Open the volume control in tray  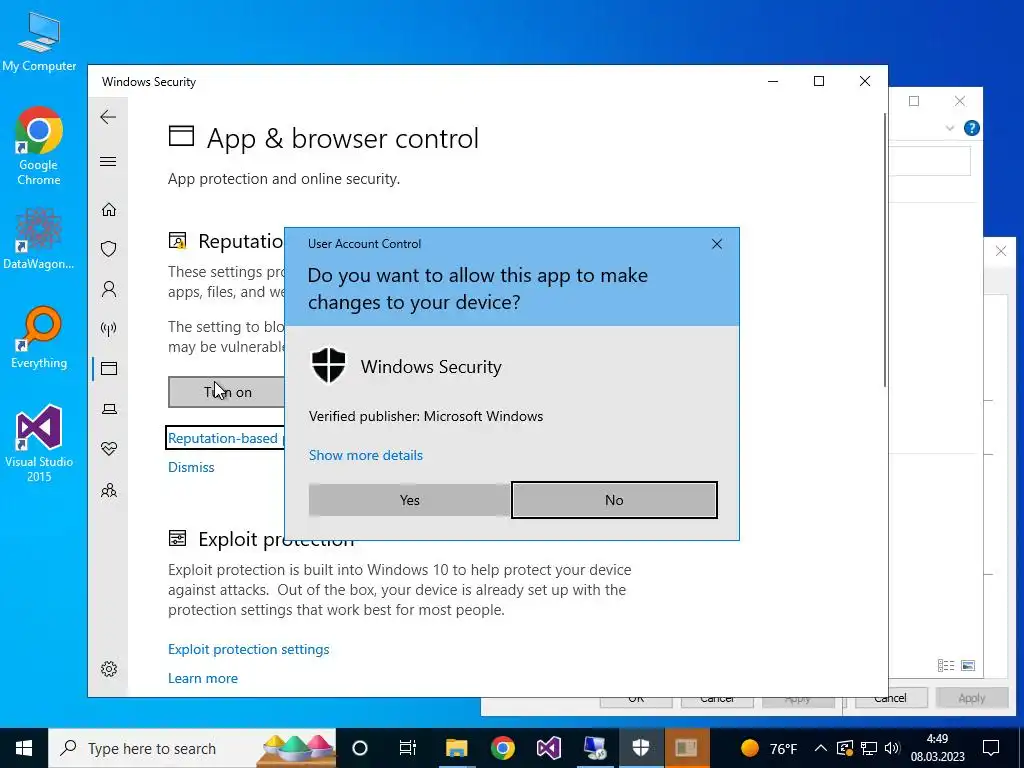[x=891, y=748]
